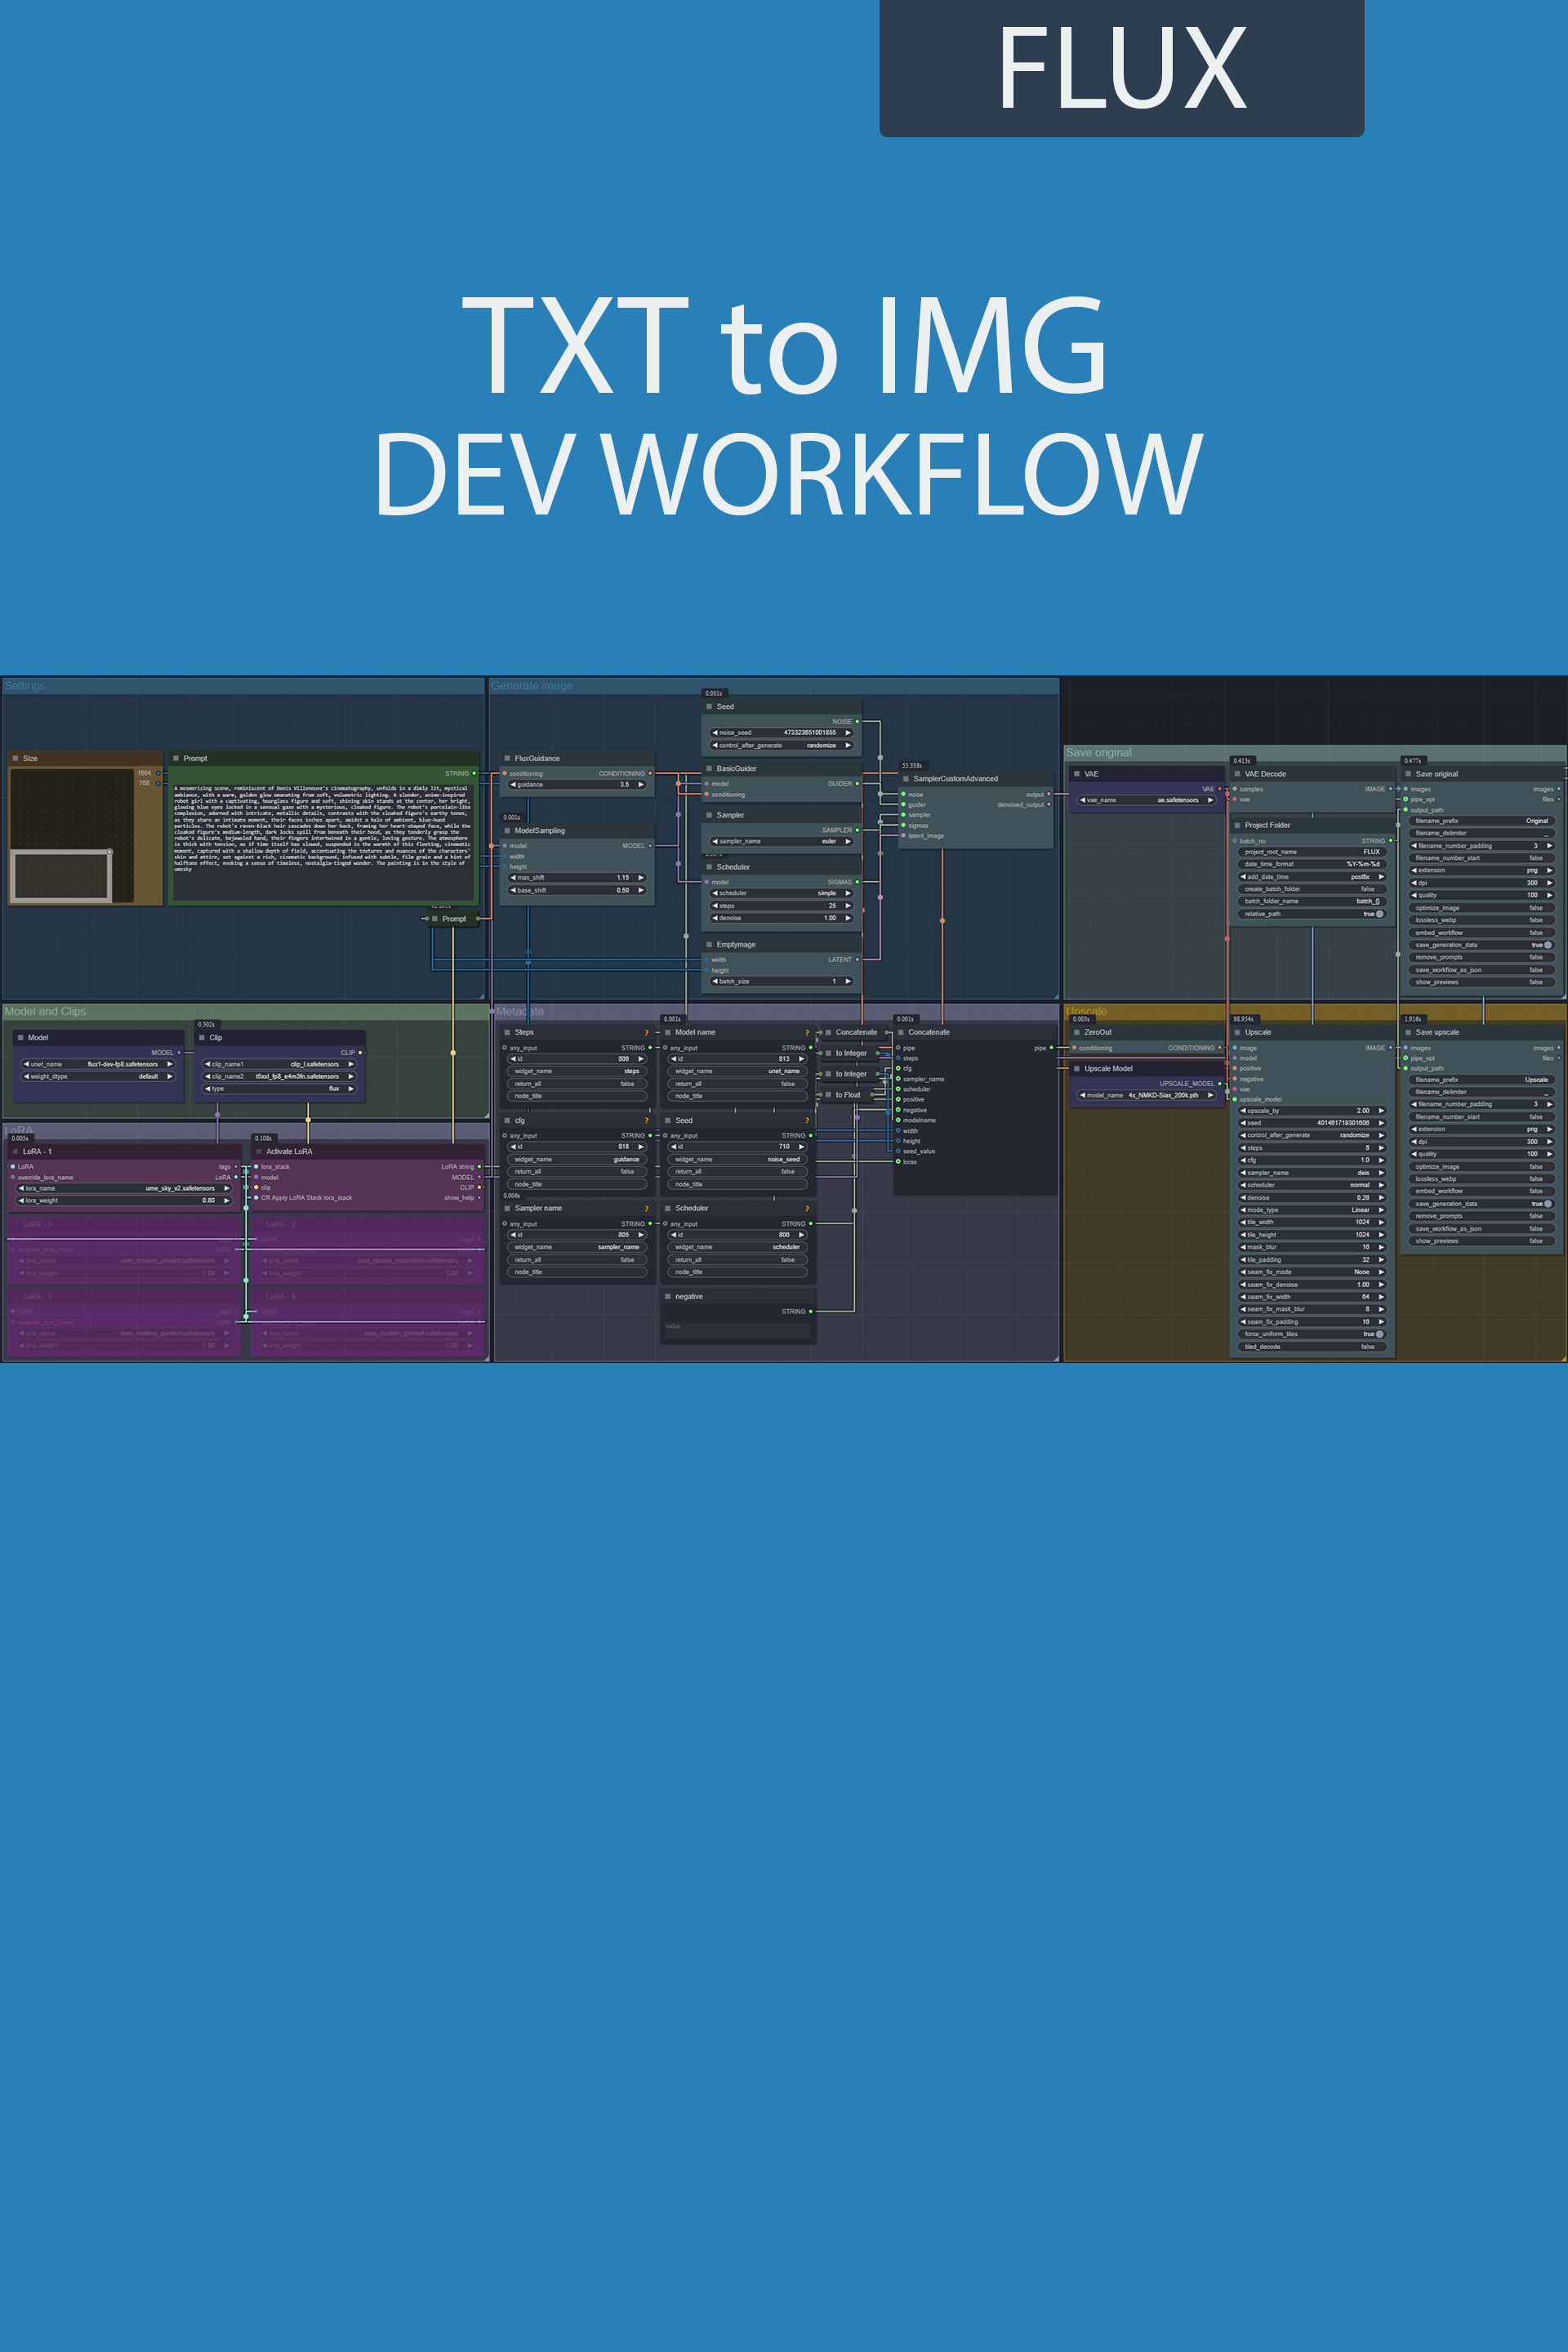Screen dimensions: 1568x2352
Task: Toggle save_generation_data in Save original node
Action: [1548, 945]
